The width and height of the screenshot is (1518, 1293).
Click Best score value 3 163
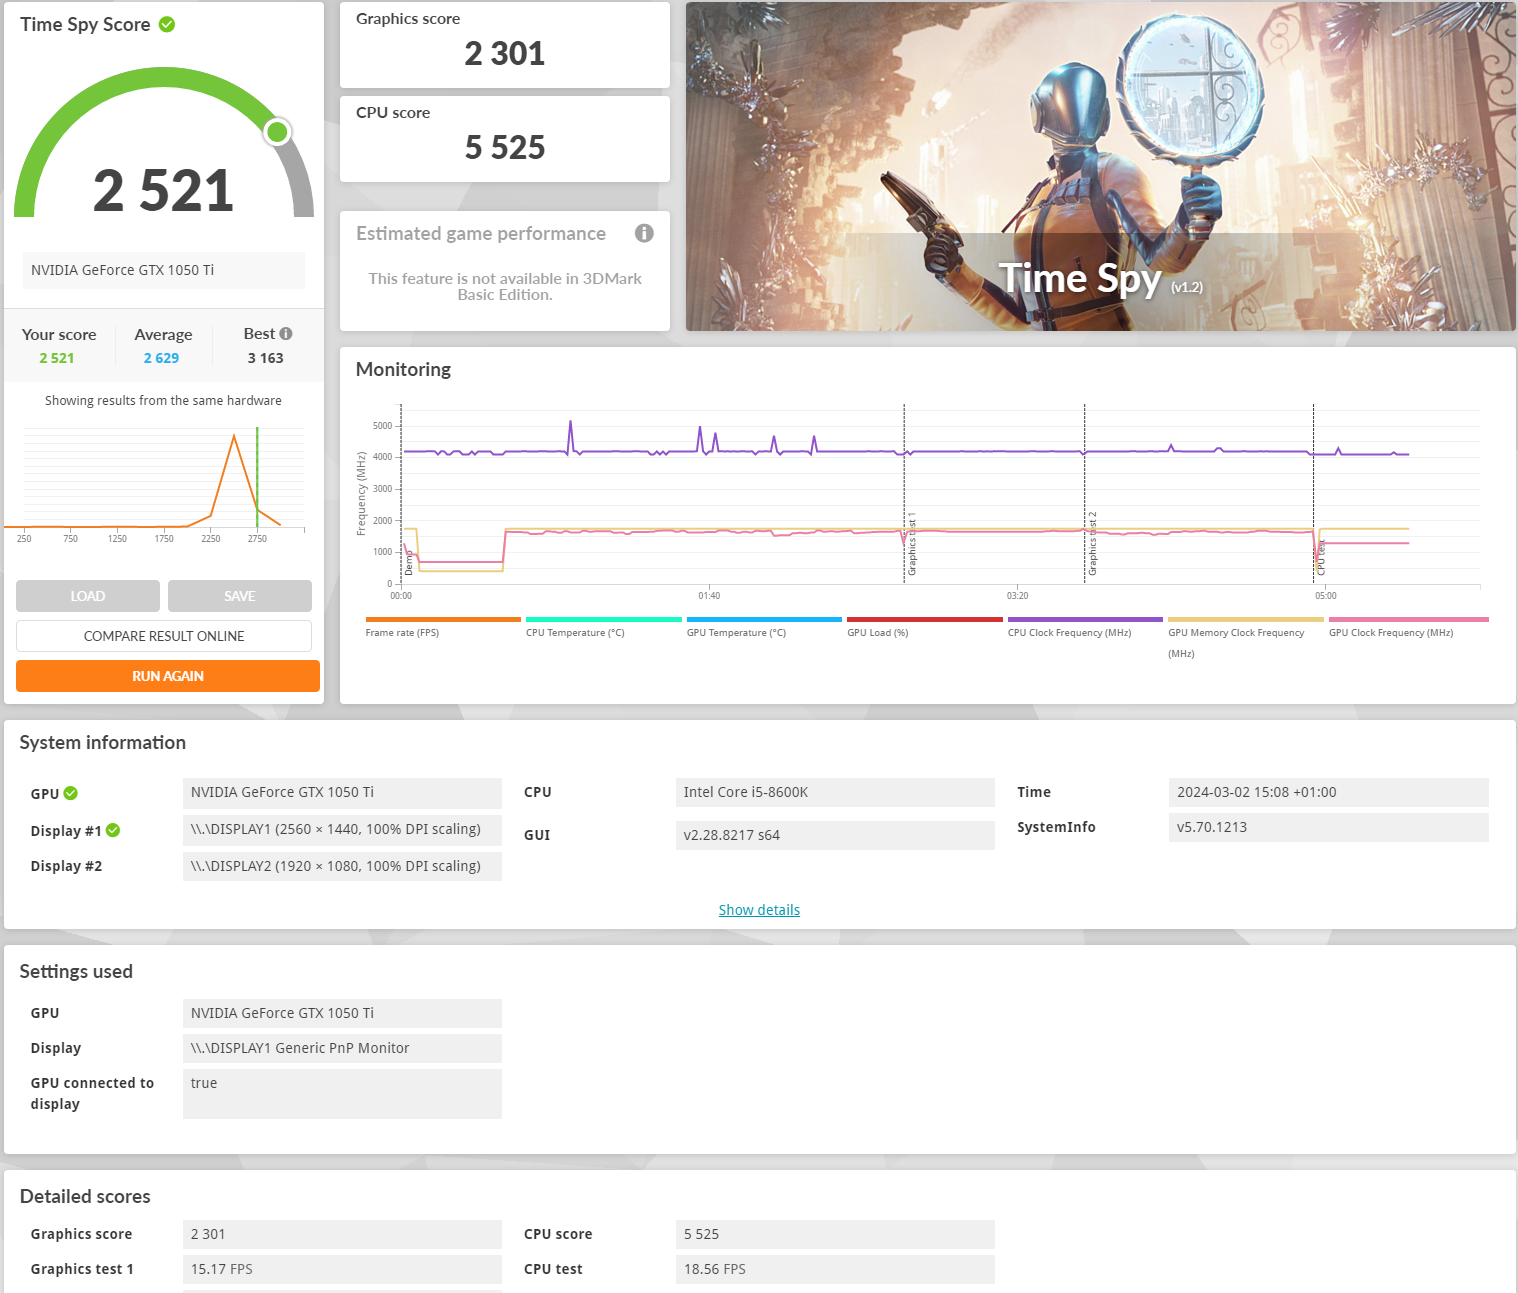[x=266, y=358]
